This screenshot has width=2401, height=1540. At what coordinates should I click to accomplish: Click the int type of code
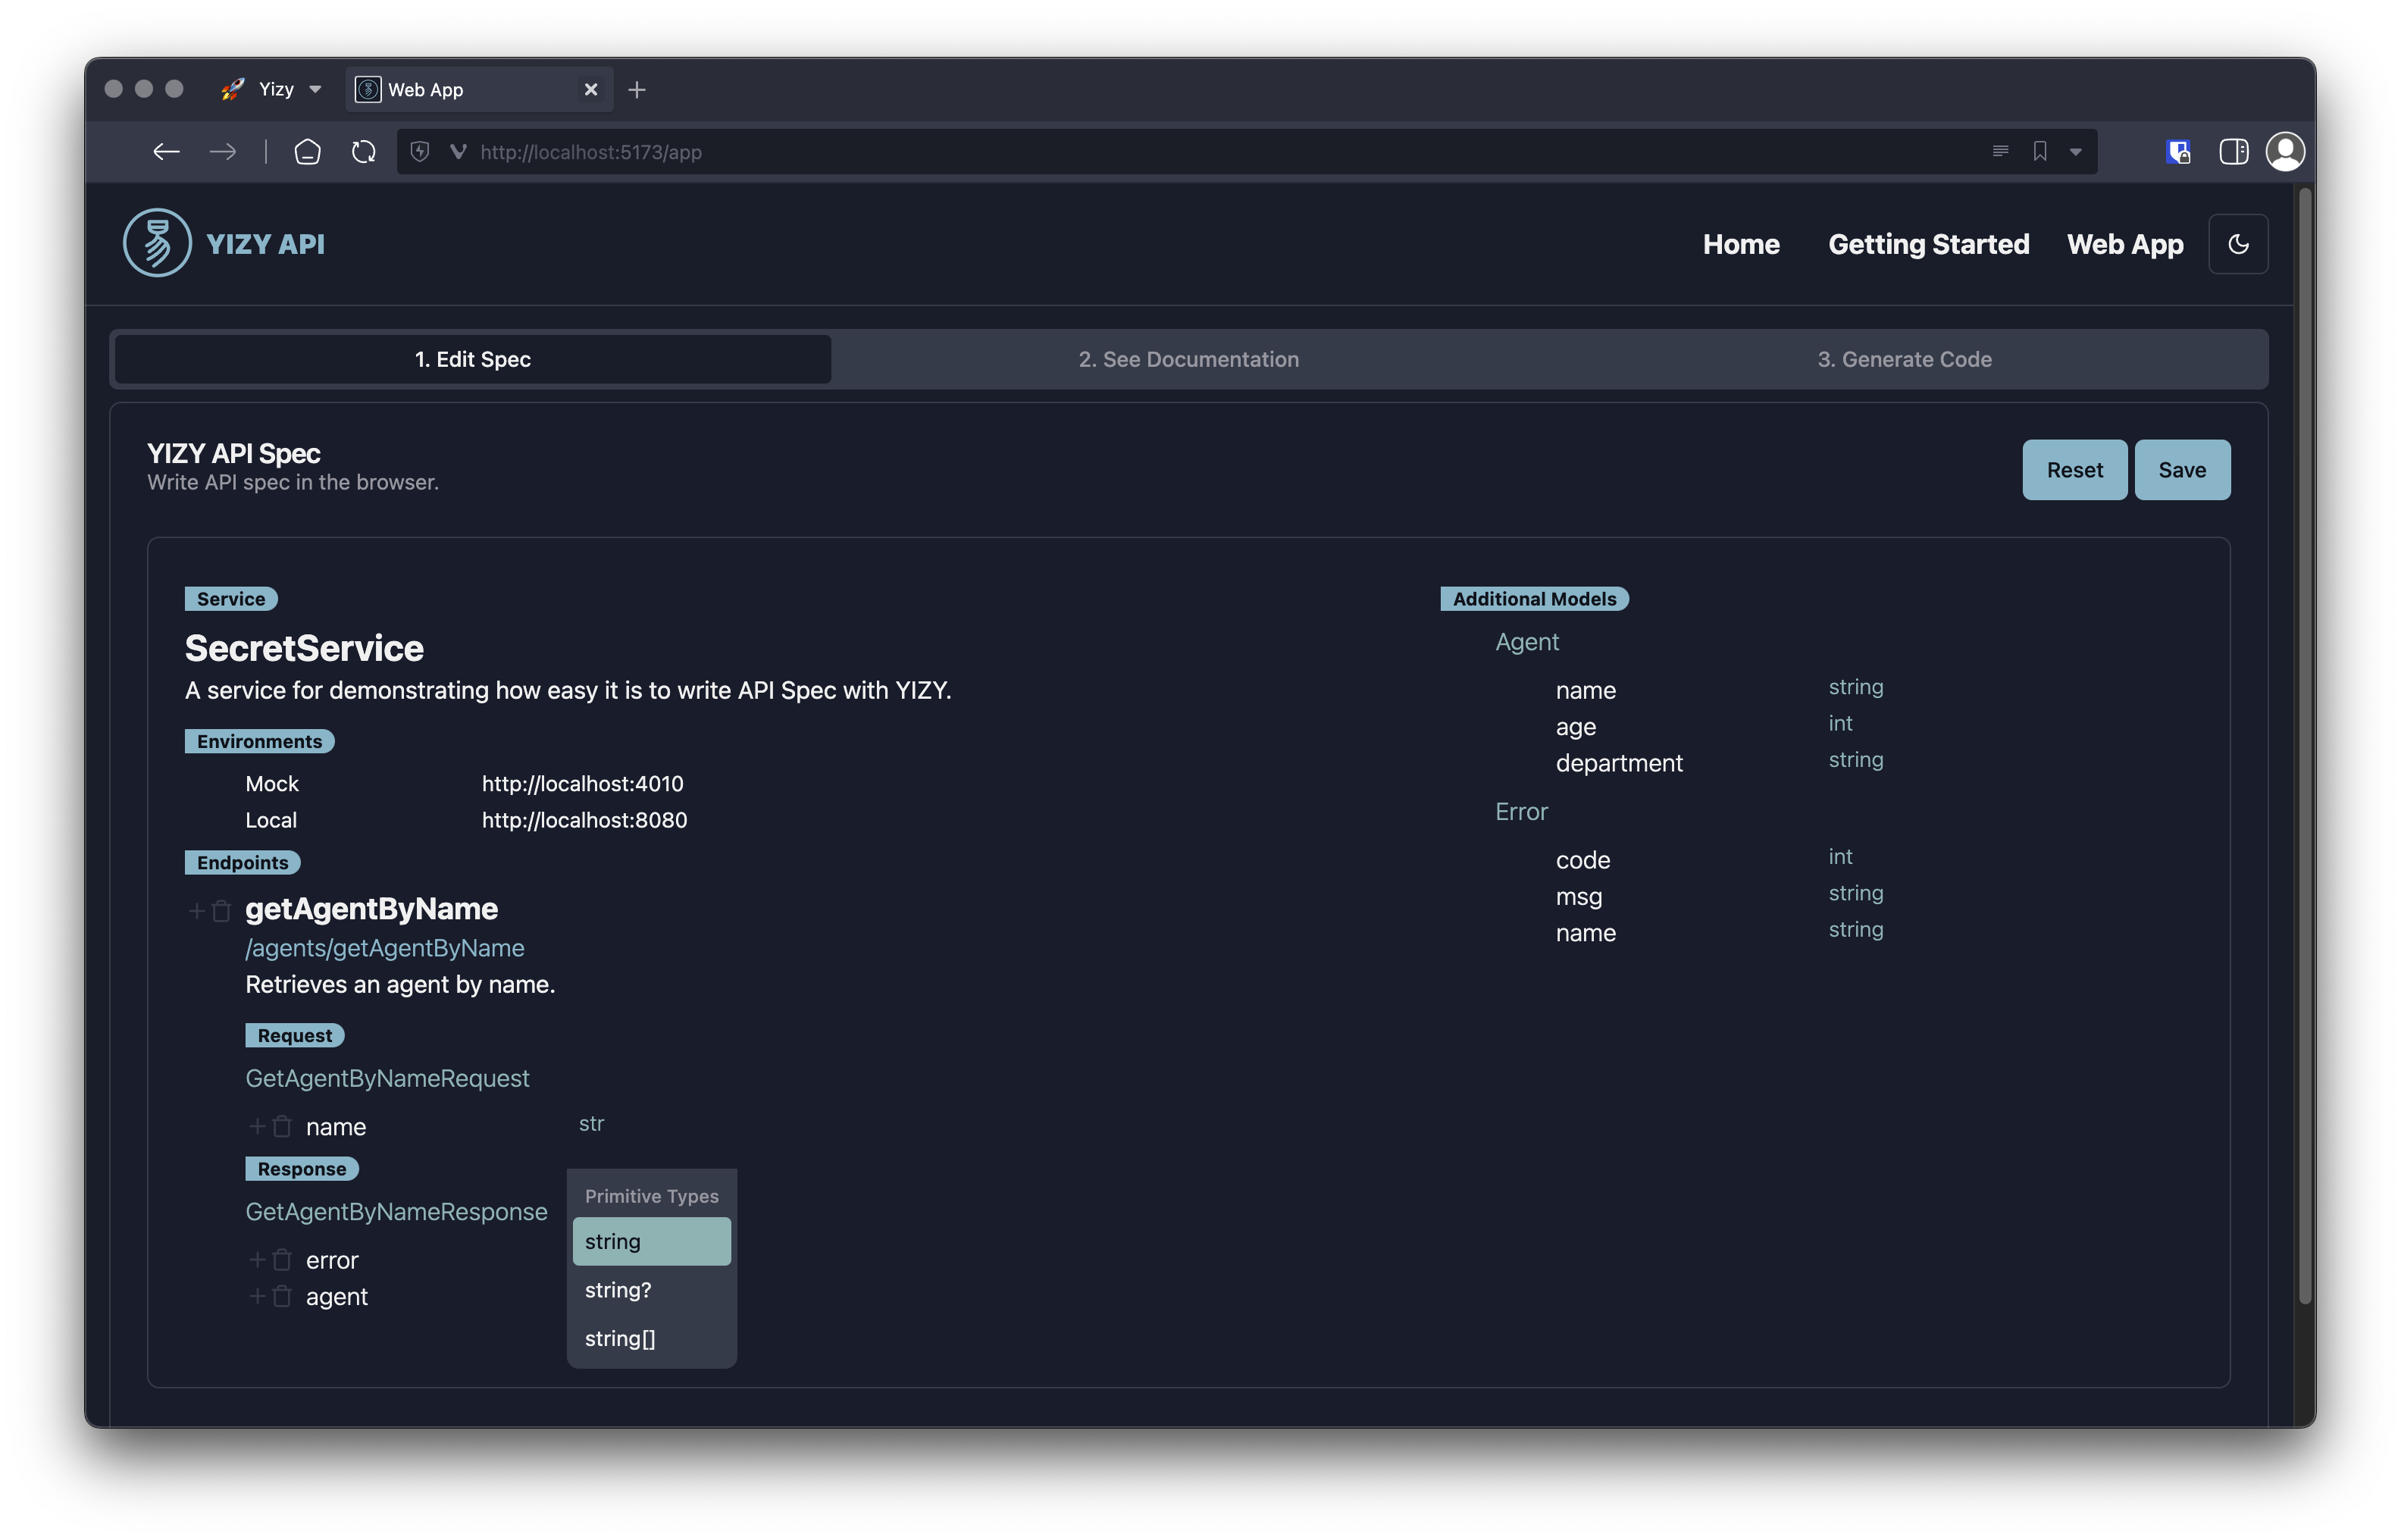(x=1840, y=857)
